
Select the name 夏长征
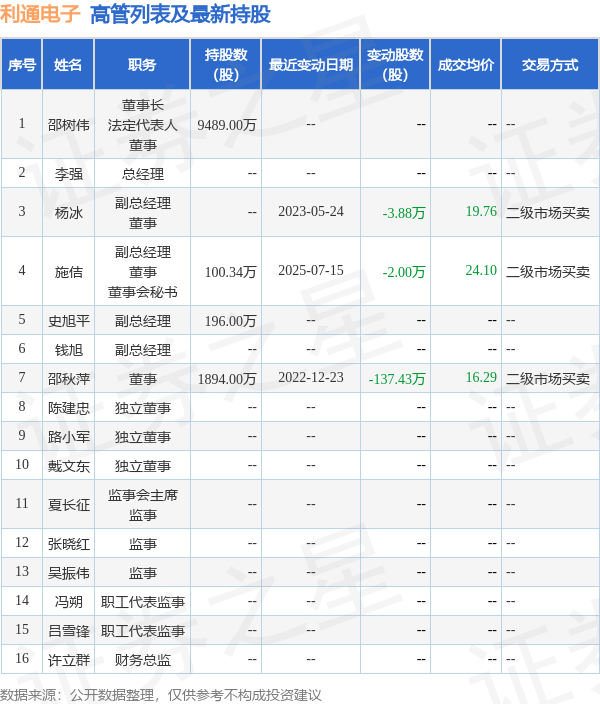click(68, 505)
